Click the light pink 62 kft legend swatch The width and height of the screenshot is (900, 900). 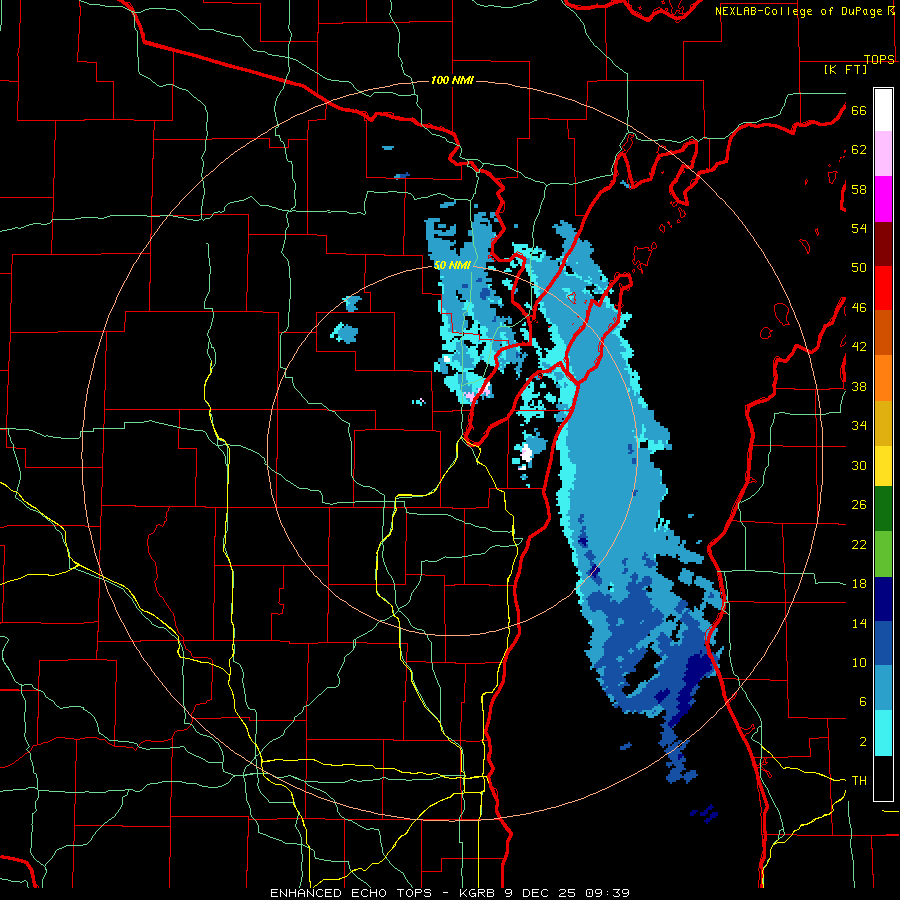(883, 154)
